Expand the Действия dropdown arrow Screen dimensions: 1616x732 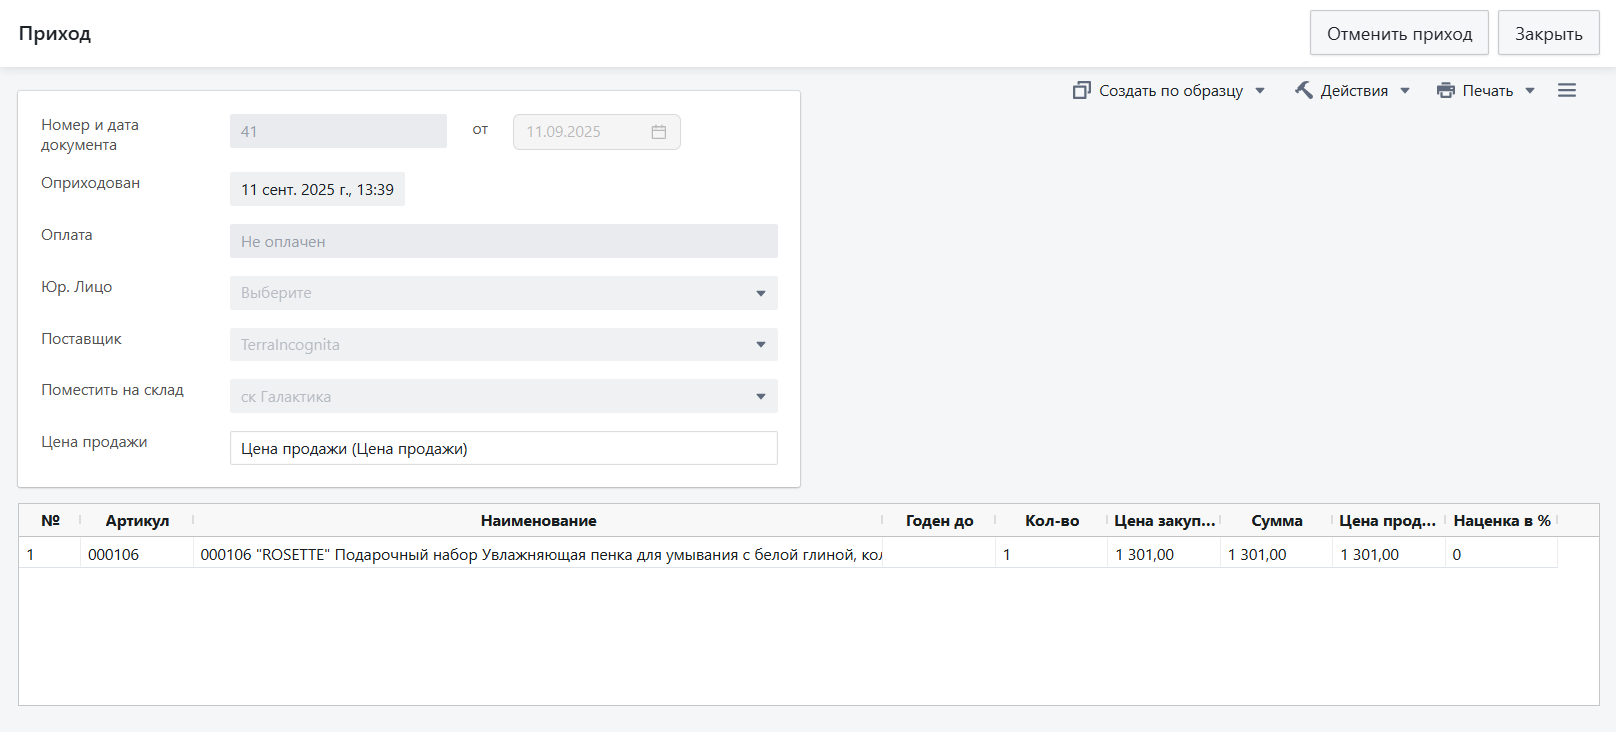pos(1405,91)
